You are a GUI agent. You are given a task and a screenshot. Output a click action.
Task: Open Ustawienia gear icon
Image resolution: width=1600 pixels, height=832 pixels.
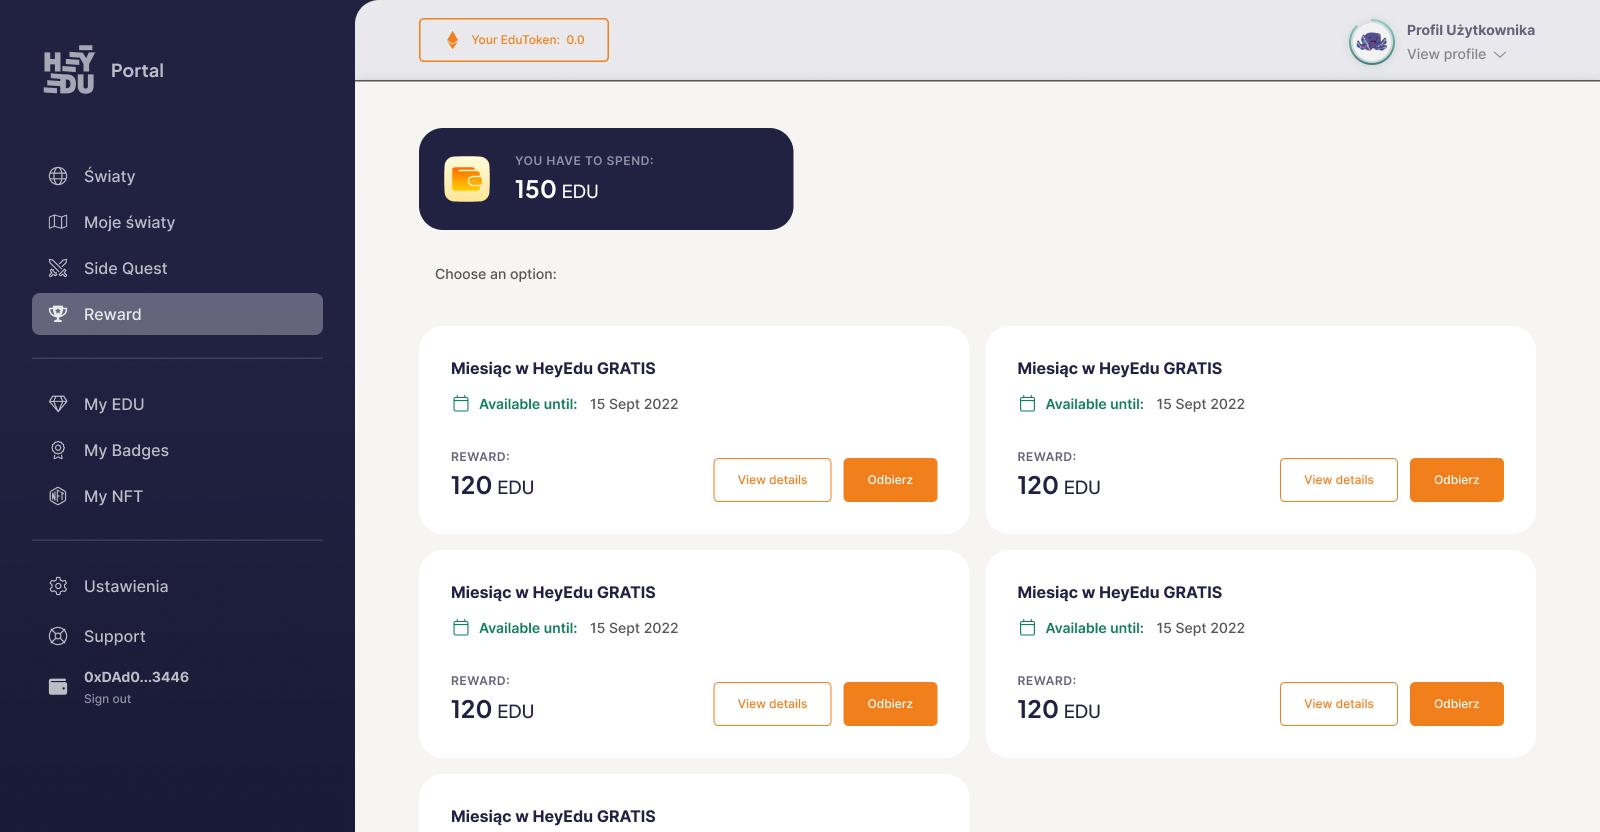(58, 586)
